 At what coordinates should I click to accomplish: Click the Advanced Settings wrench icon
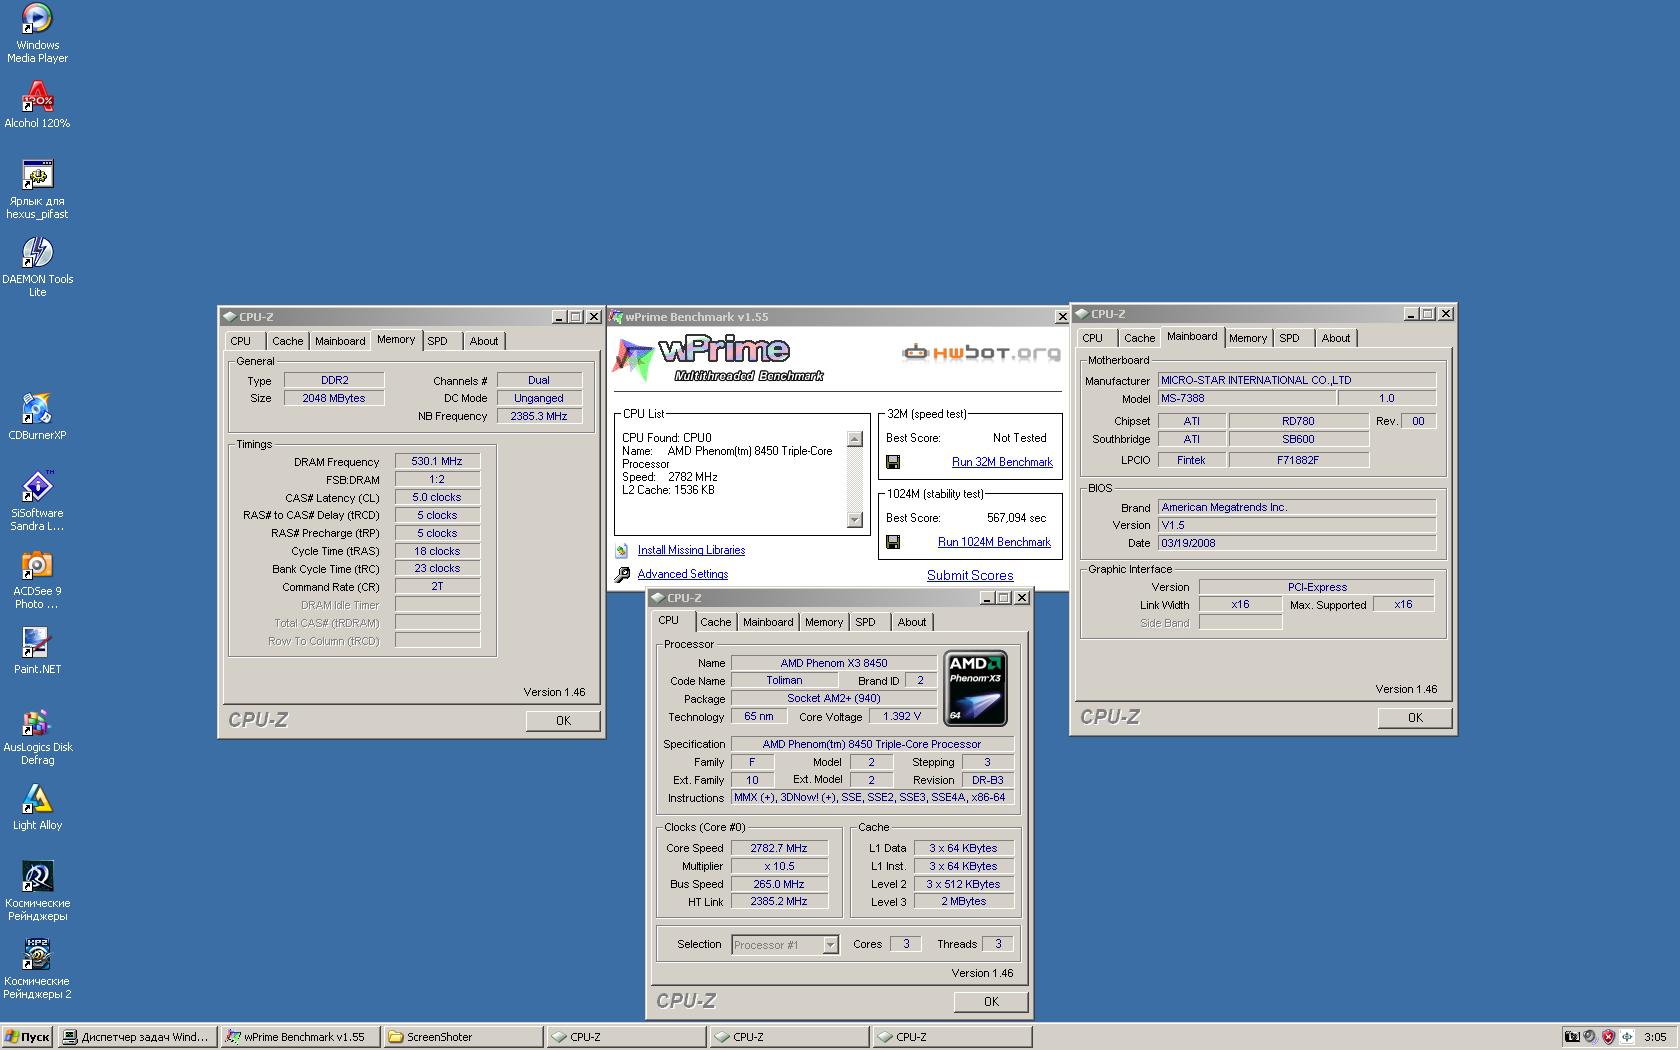622,574
